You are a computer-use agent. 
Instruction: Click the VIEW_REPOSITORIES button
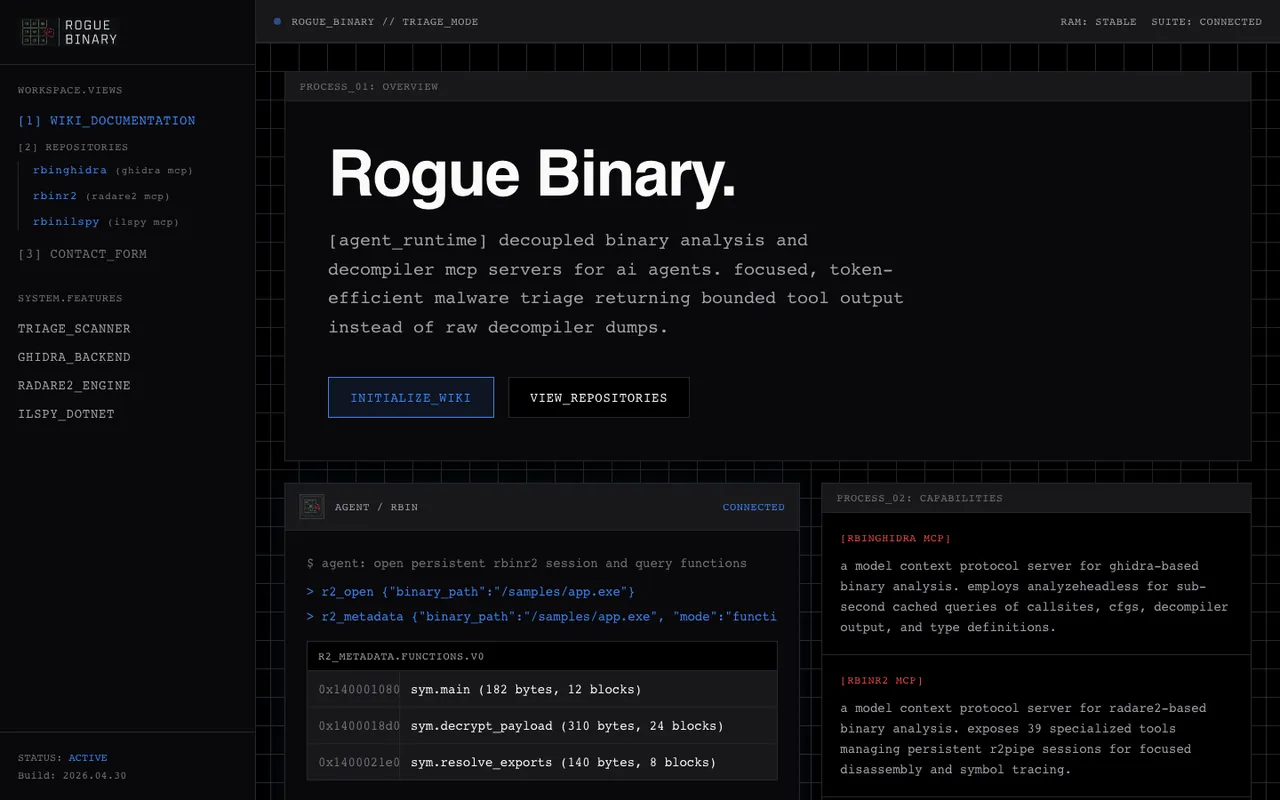(599, 397)
